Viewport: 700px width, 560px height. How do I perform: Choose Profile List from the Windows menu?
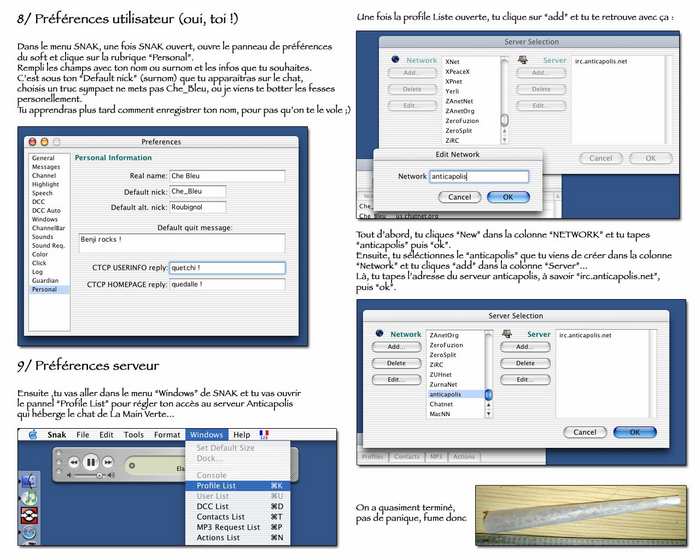[x=238, y=485]
